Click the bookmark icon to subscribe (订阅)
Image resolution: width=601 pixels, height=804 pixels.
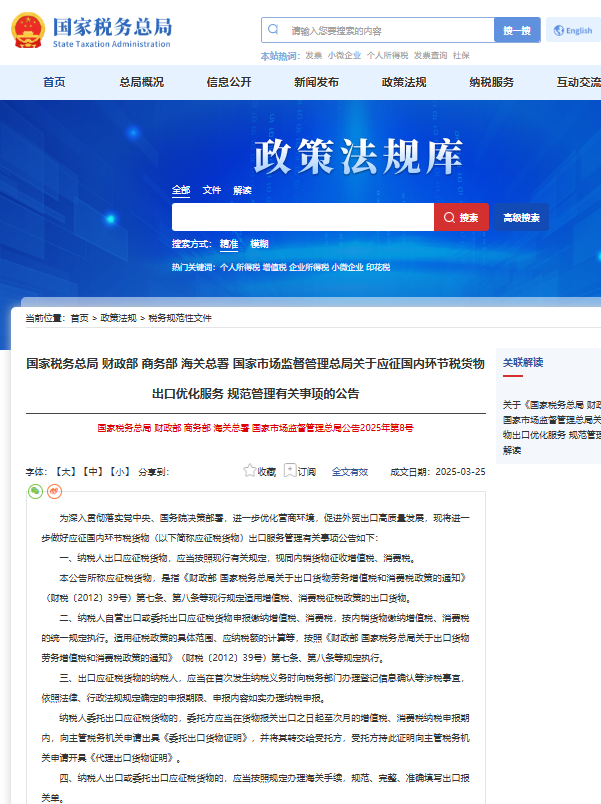click(290, 470)
